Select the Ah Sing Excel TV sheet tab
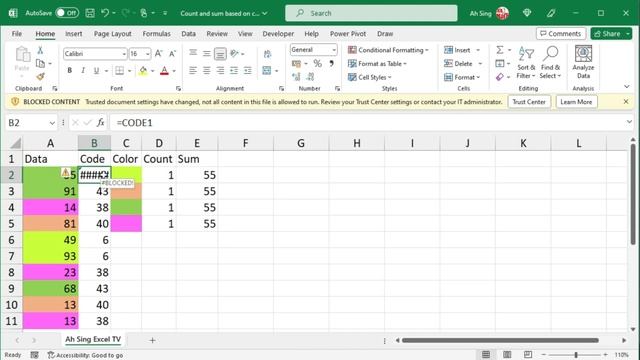Image resolution: width=640 pixels, height=360 pixels. point(93,339)
